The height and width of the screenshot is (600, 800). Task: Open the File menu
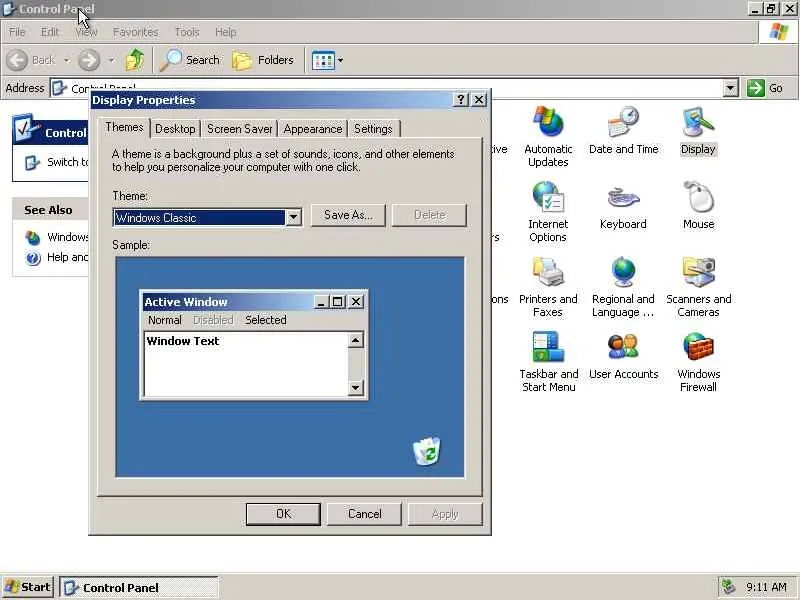[x=17, y=32]
